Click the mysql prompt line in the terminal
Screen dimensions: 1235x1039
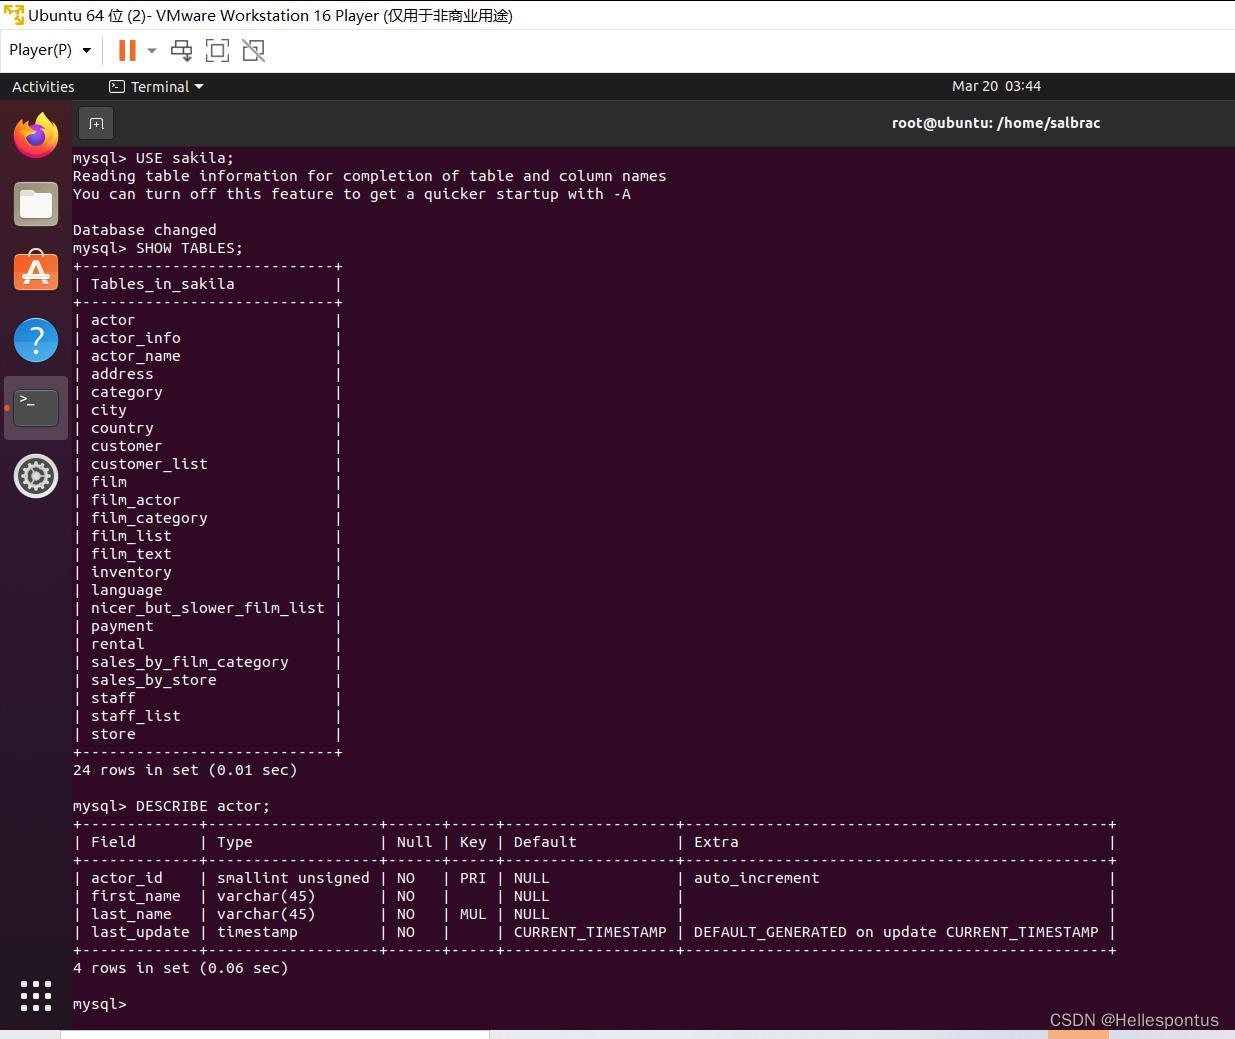point(100,1004)
